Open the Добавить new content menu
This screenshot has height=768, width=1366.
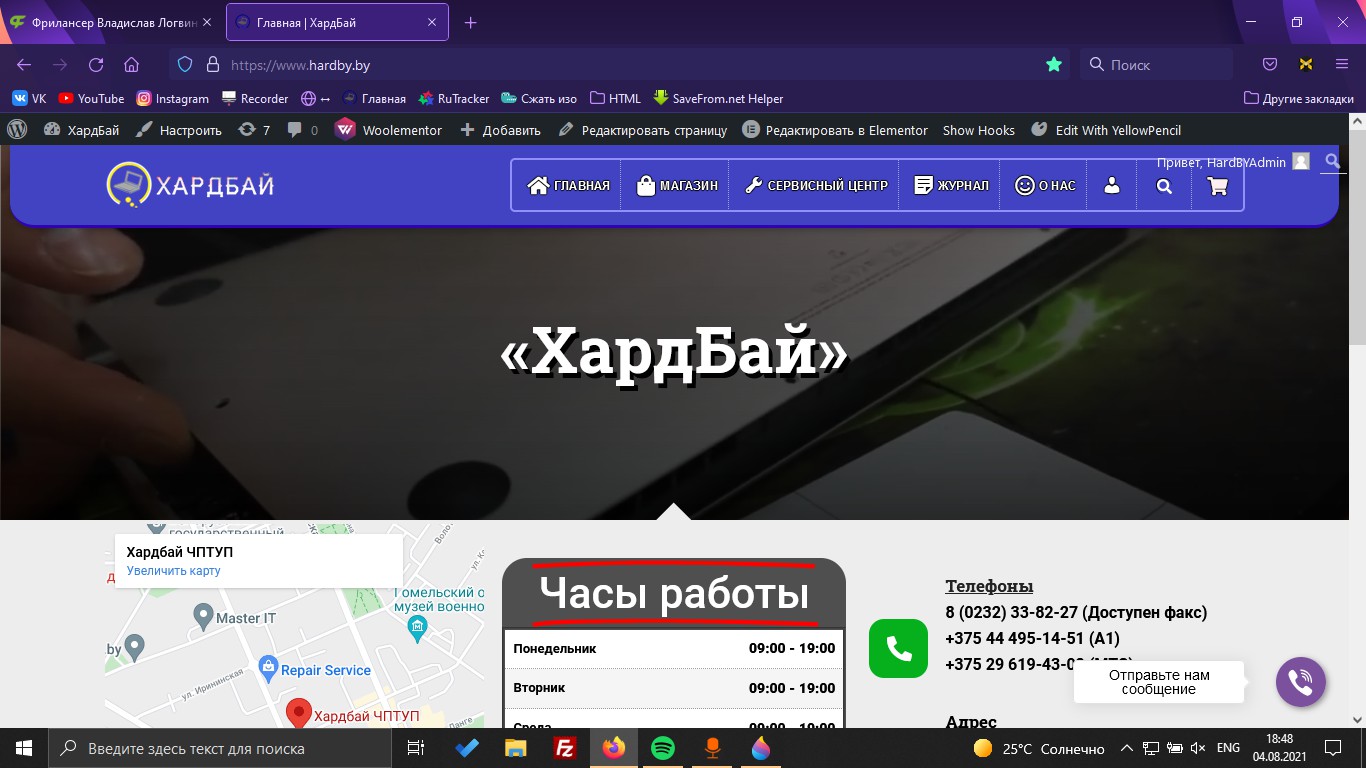tap(500, 130)
